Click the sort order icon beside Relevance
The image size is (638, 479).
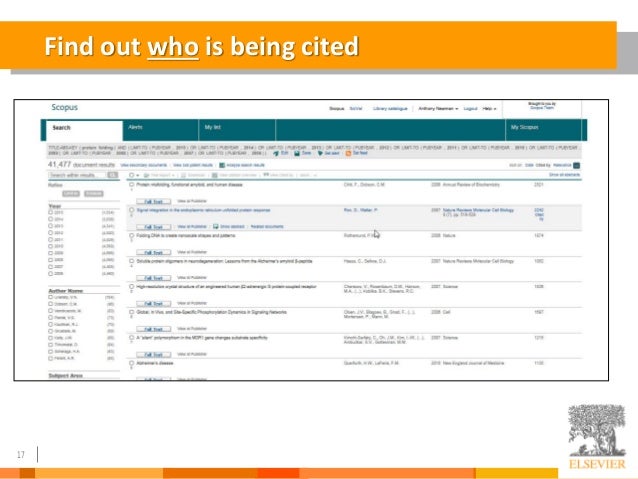tap(577, 165)
